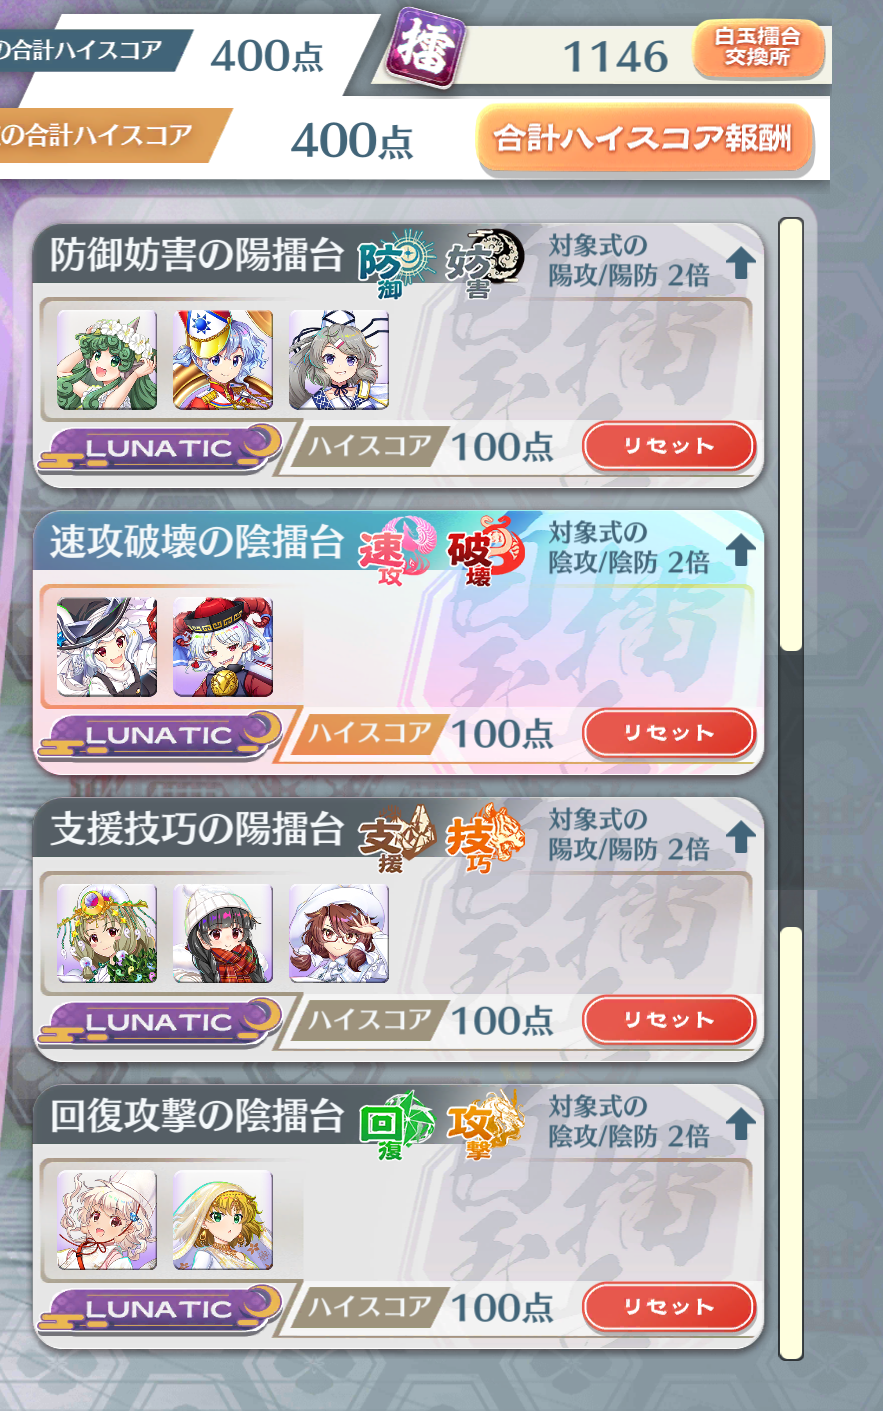
Task: Select the 支援 class icon
Action: point(396,837)
